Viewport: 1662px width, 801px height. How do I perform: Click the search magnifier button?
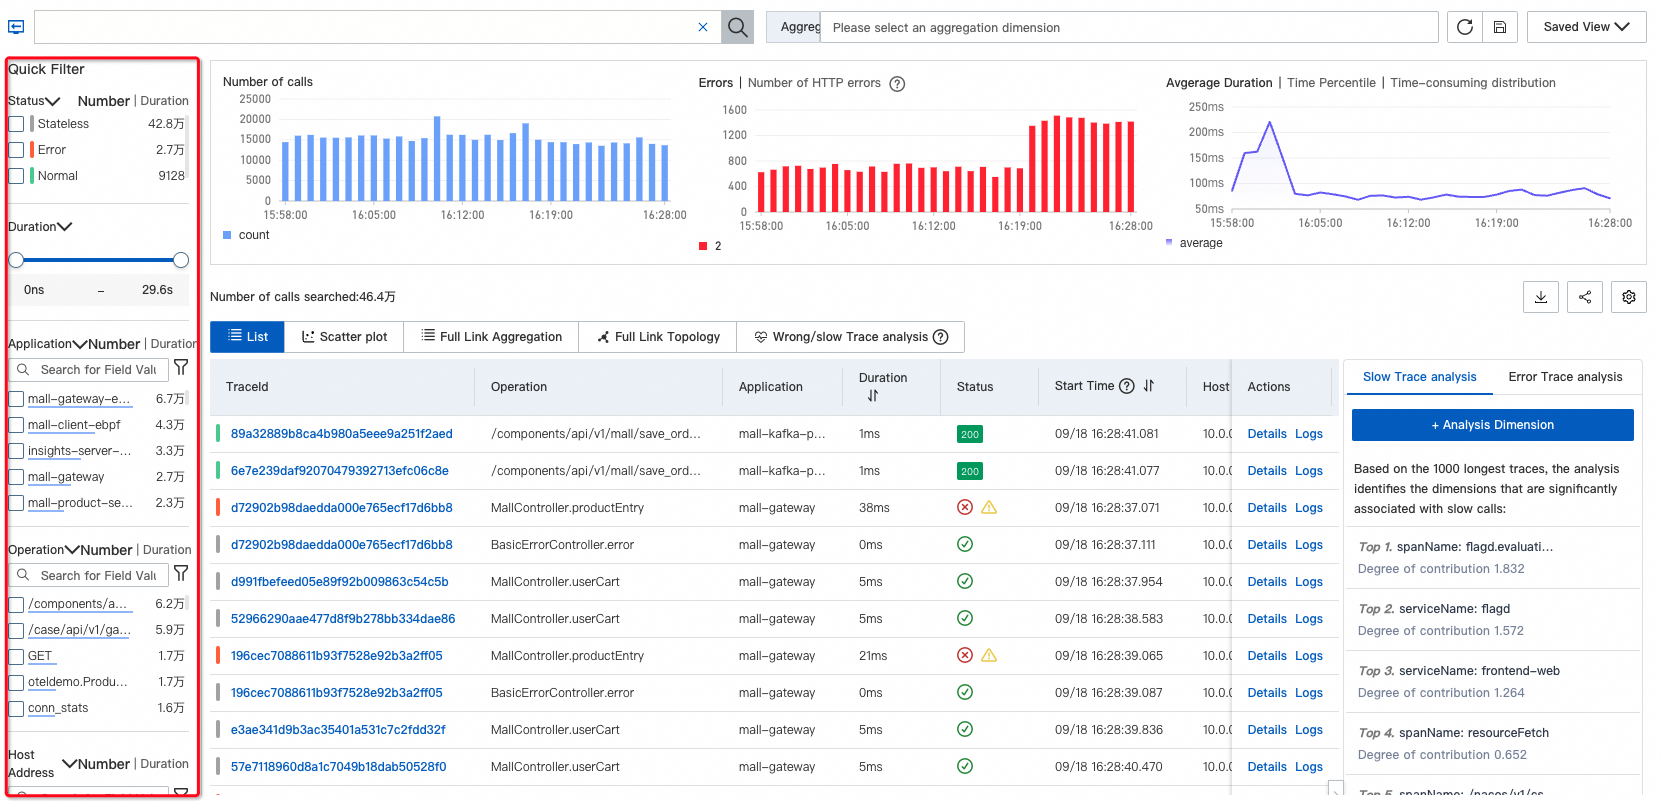[x=737, y=27]
